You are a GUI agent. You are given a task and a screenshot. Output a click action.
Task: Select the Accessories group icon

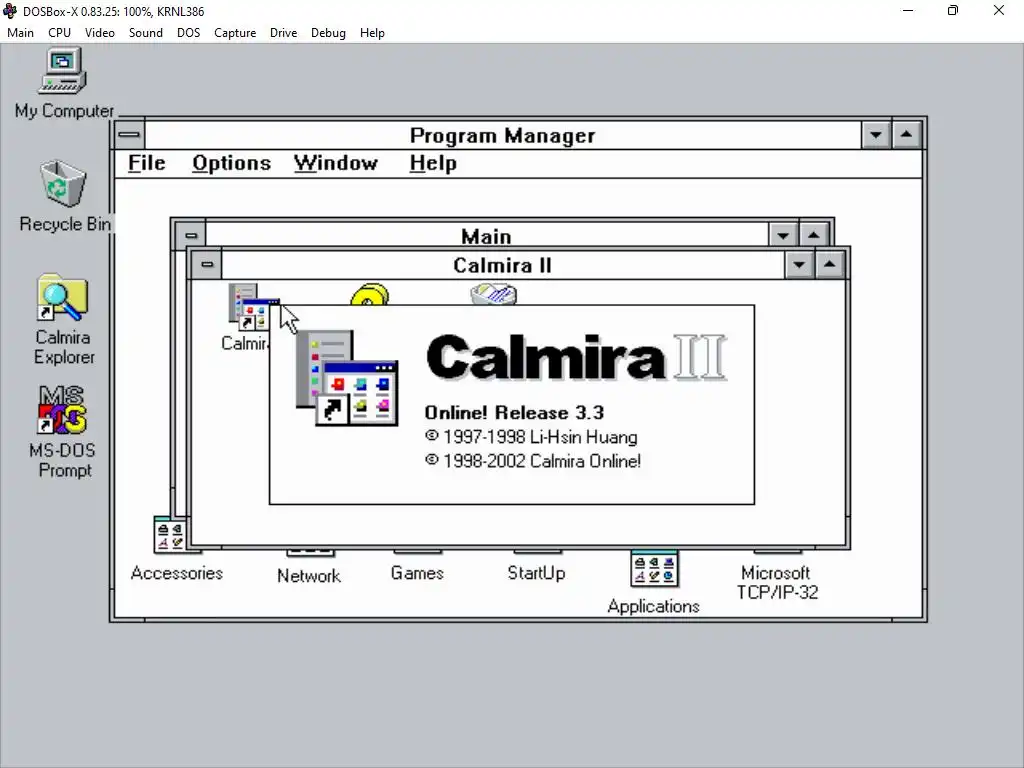[x=168, y=534]
